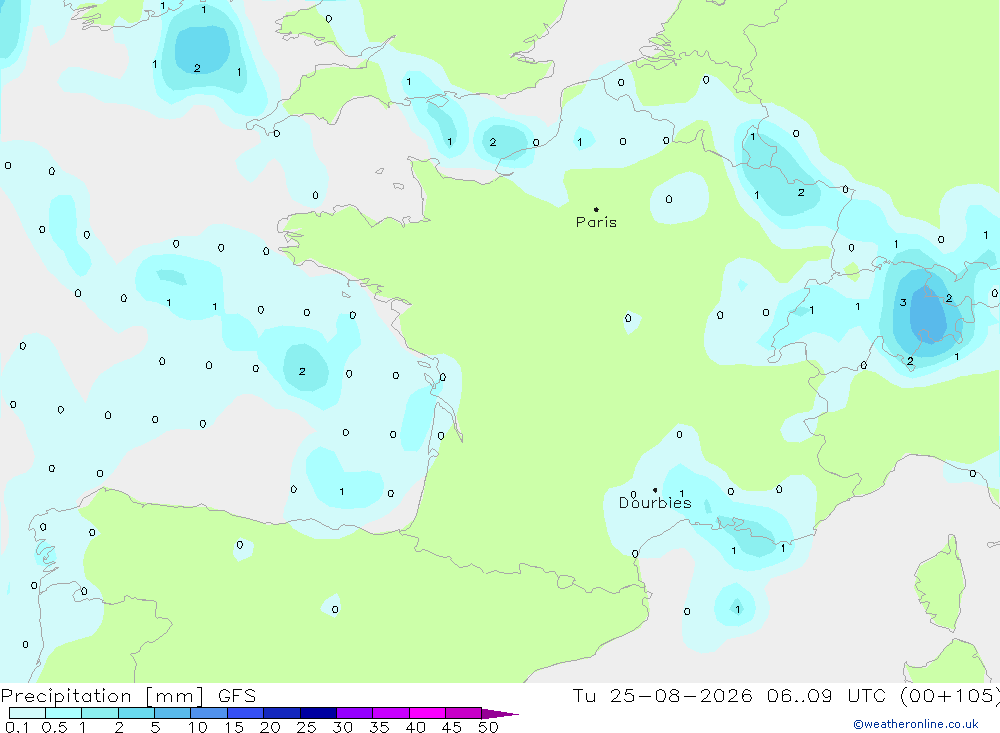Select the Dourbies location dot marker

pyautogui.click(x=655, y=490)
